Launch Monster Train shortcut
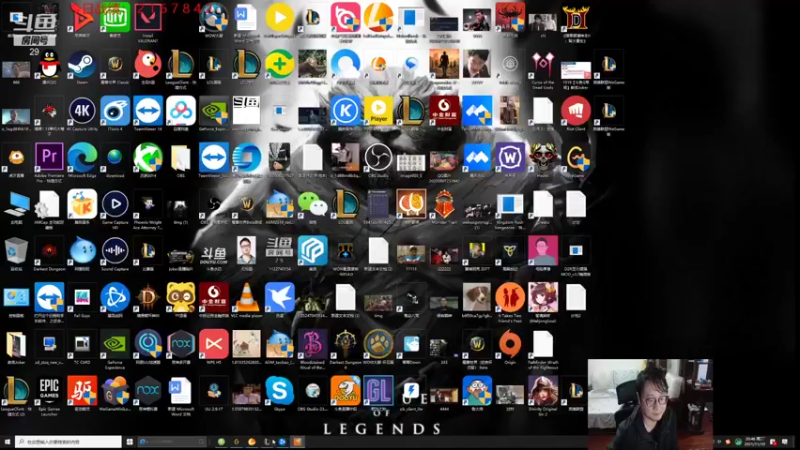Image resolution: width=800 pixels, height=450 pixels. (x=444, y=204)
